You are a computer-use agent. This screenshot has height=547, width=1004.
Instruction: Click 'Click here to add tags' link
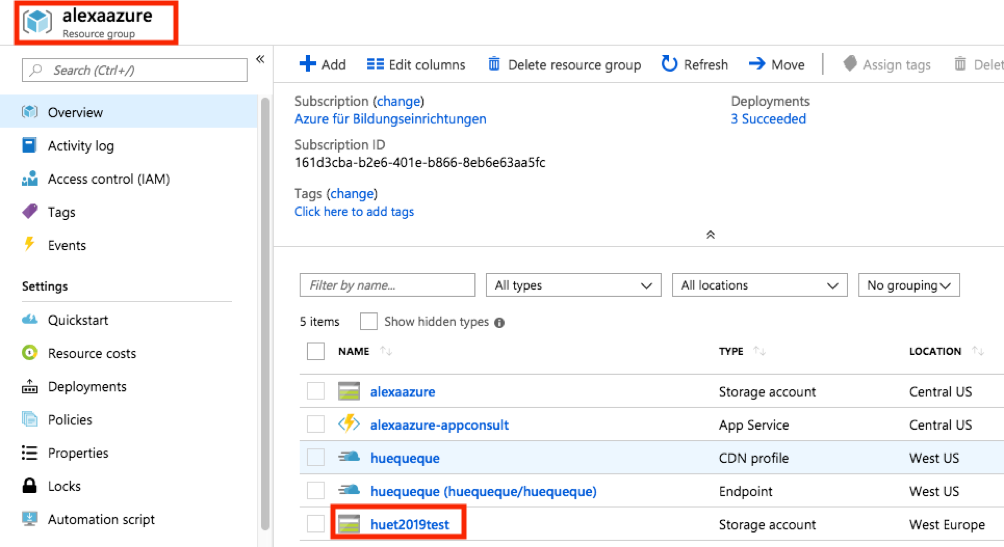click(354, 211)
